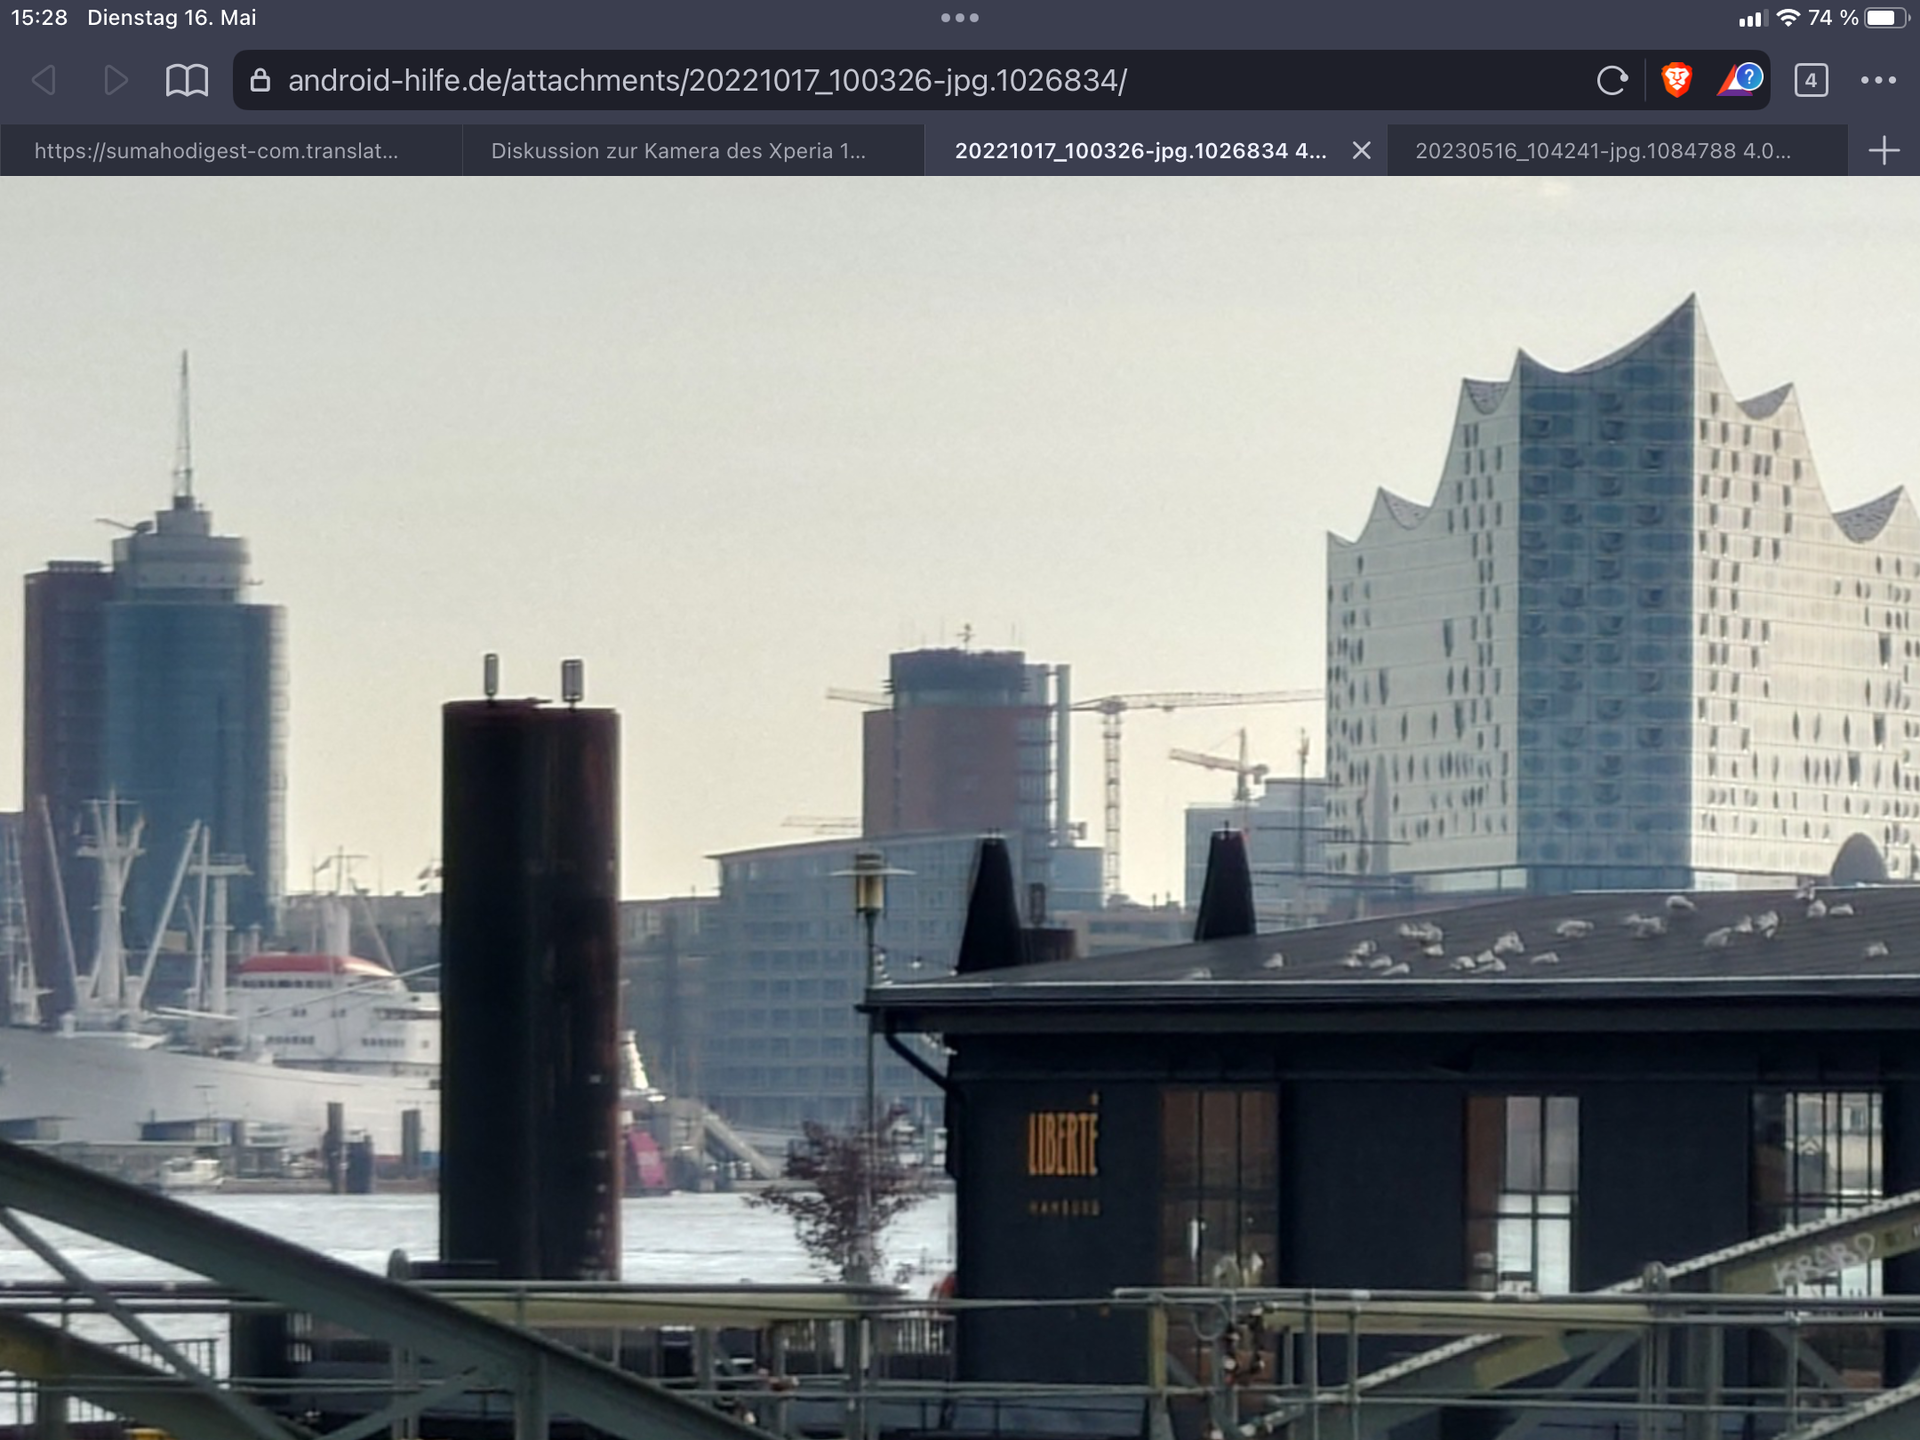The image size is (1920, 1440).
Task: Show the open tabs counter
Action: pyautogui.click(x=1810, y=80)
